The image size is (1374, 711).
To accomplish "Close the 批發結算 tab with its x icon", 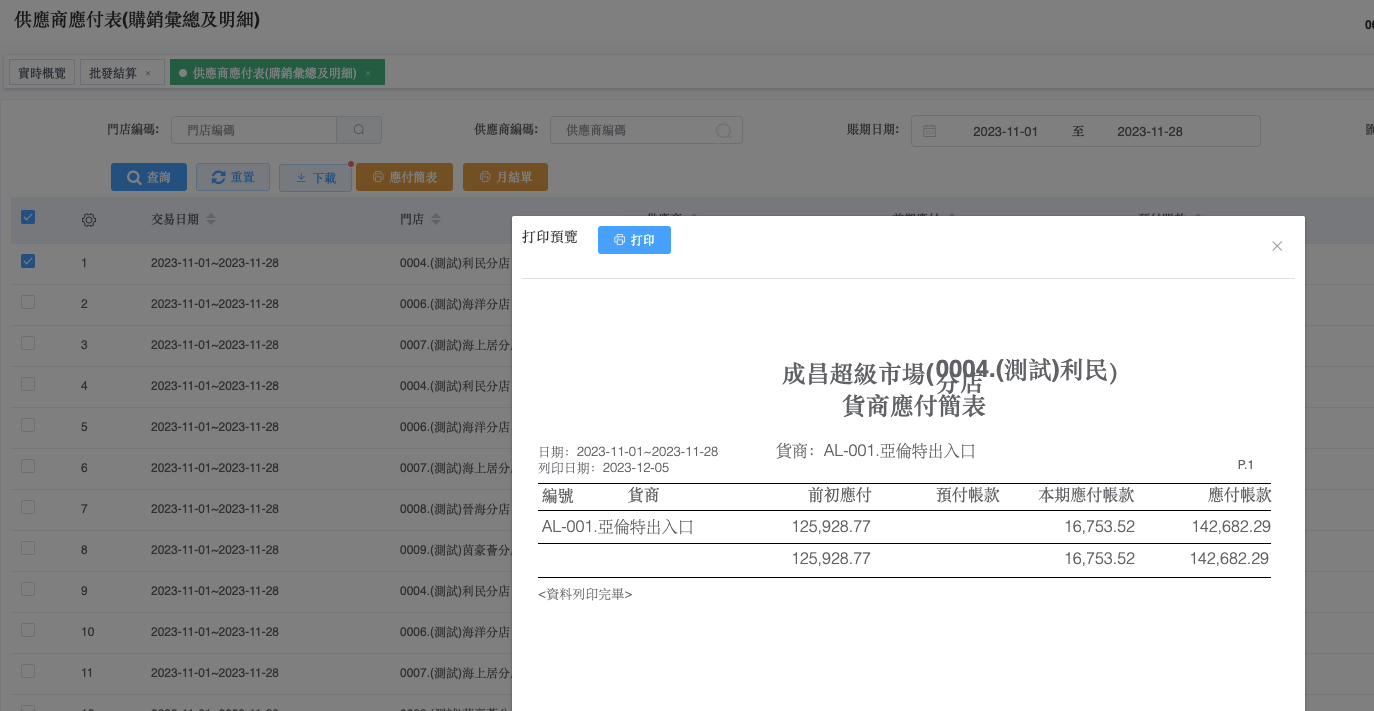I will pos(148,73).
